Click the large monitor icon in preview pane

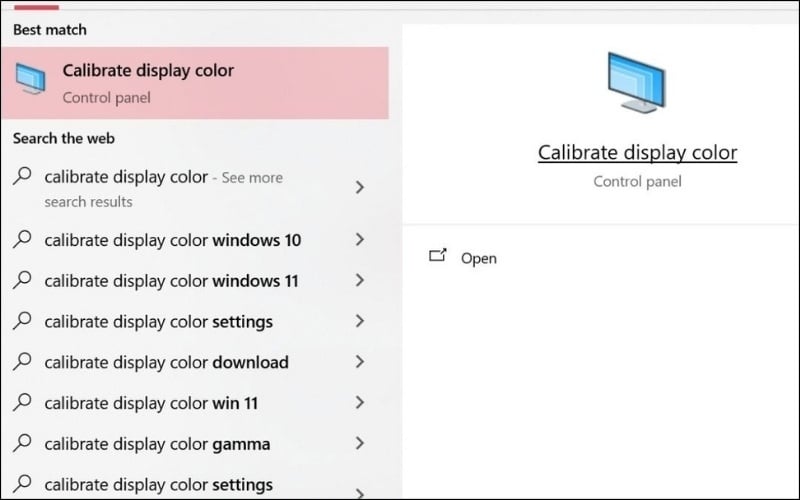coord(637,83)
